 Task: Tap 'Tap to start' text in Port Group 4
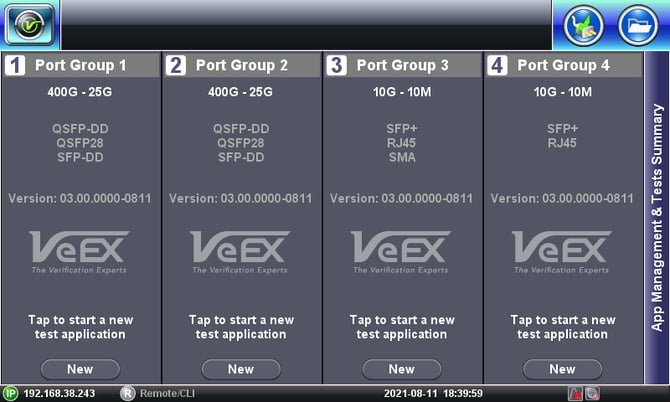[563, 327]
